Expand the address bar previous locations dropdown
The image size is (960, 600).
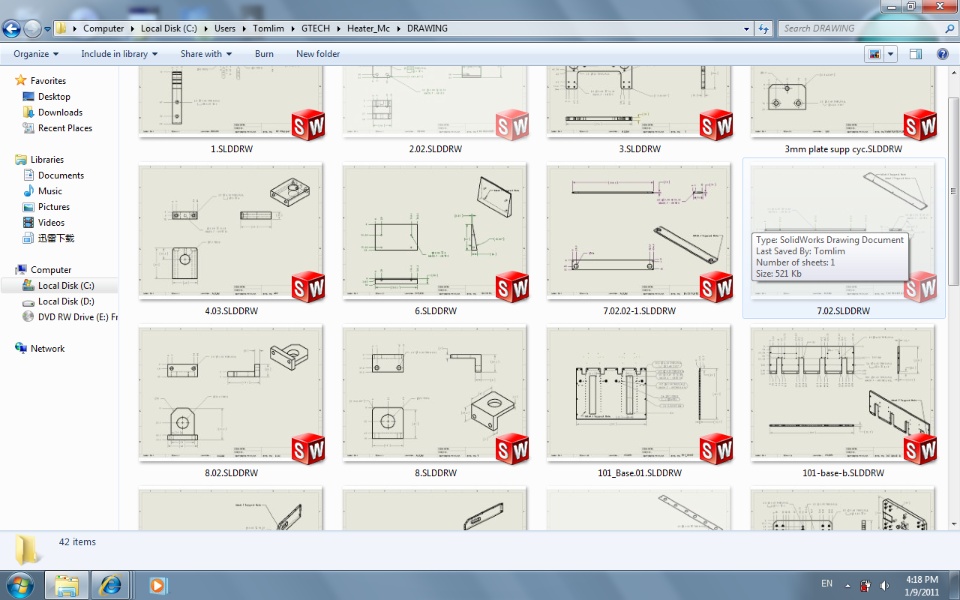(x=746, y=28)
